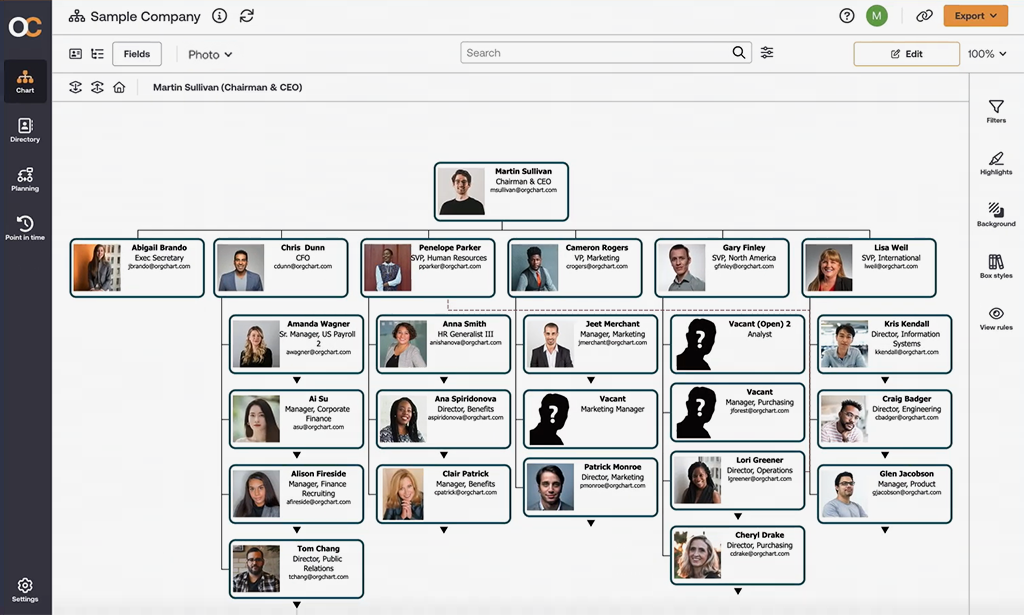Image resolution: width=1024 pixels, height=615 pixels.
Task: Click the expand levels icon
Action: (x=97, y=87)
